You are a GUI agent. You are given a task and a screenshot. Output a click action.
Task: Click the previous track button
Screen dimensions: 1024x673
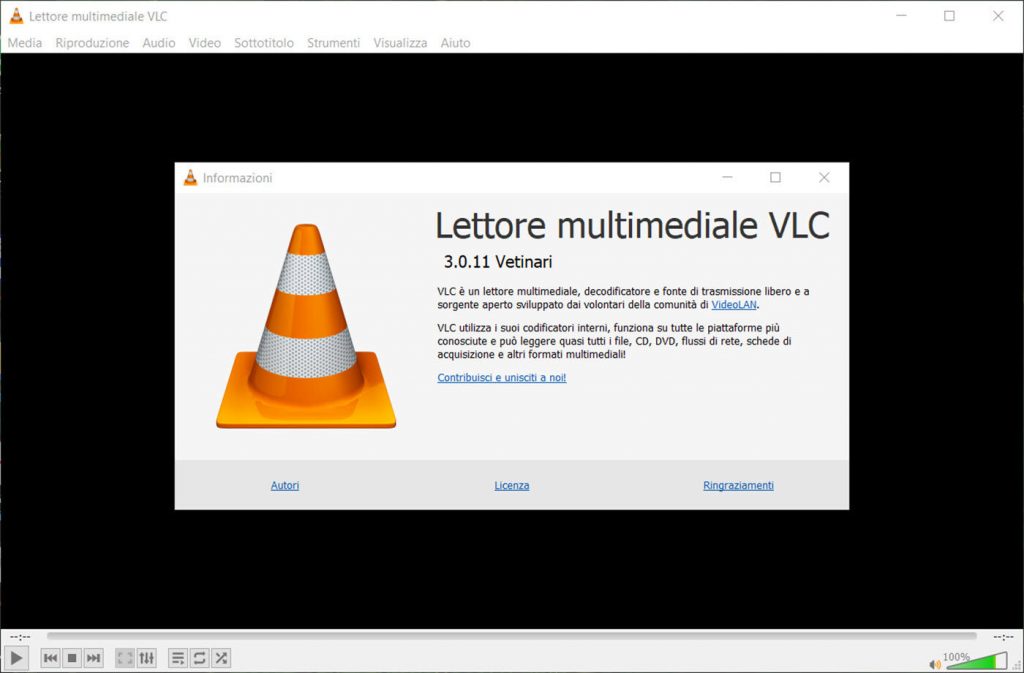pos(50,658)
